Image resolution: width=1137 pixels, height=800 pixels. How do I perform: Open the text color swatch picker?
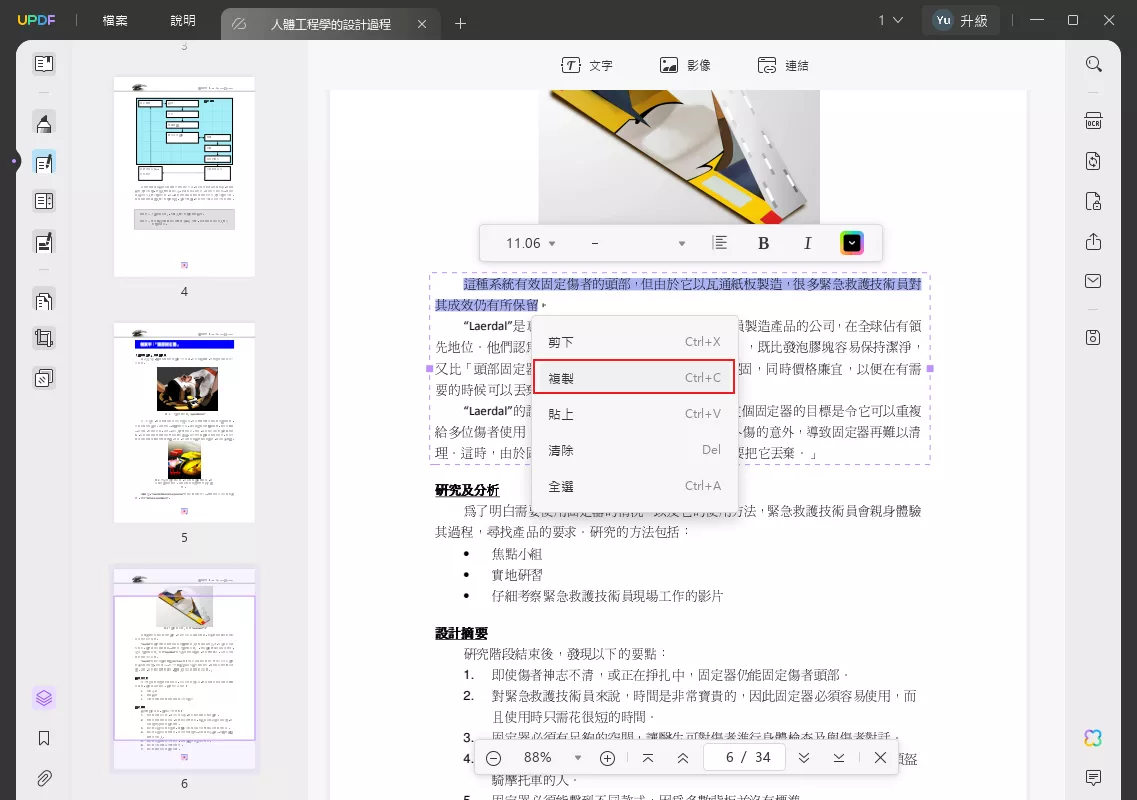pyautogui.click(x=851, y=242)
